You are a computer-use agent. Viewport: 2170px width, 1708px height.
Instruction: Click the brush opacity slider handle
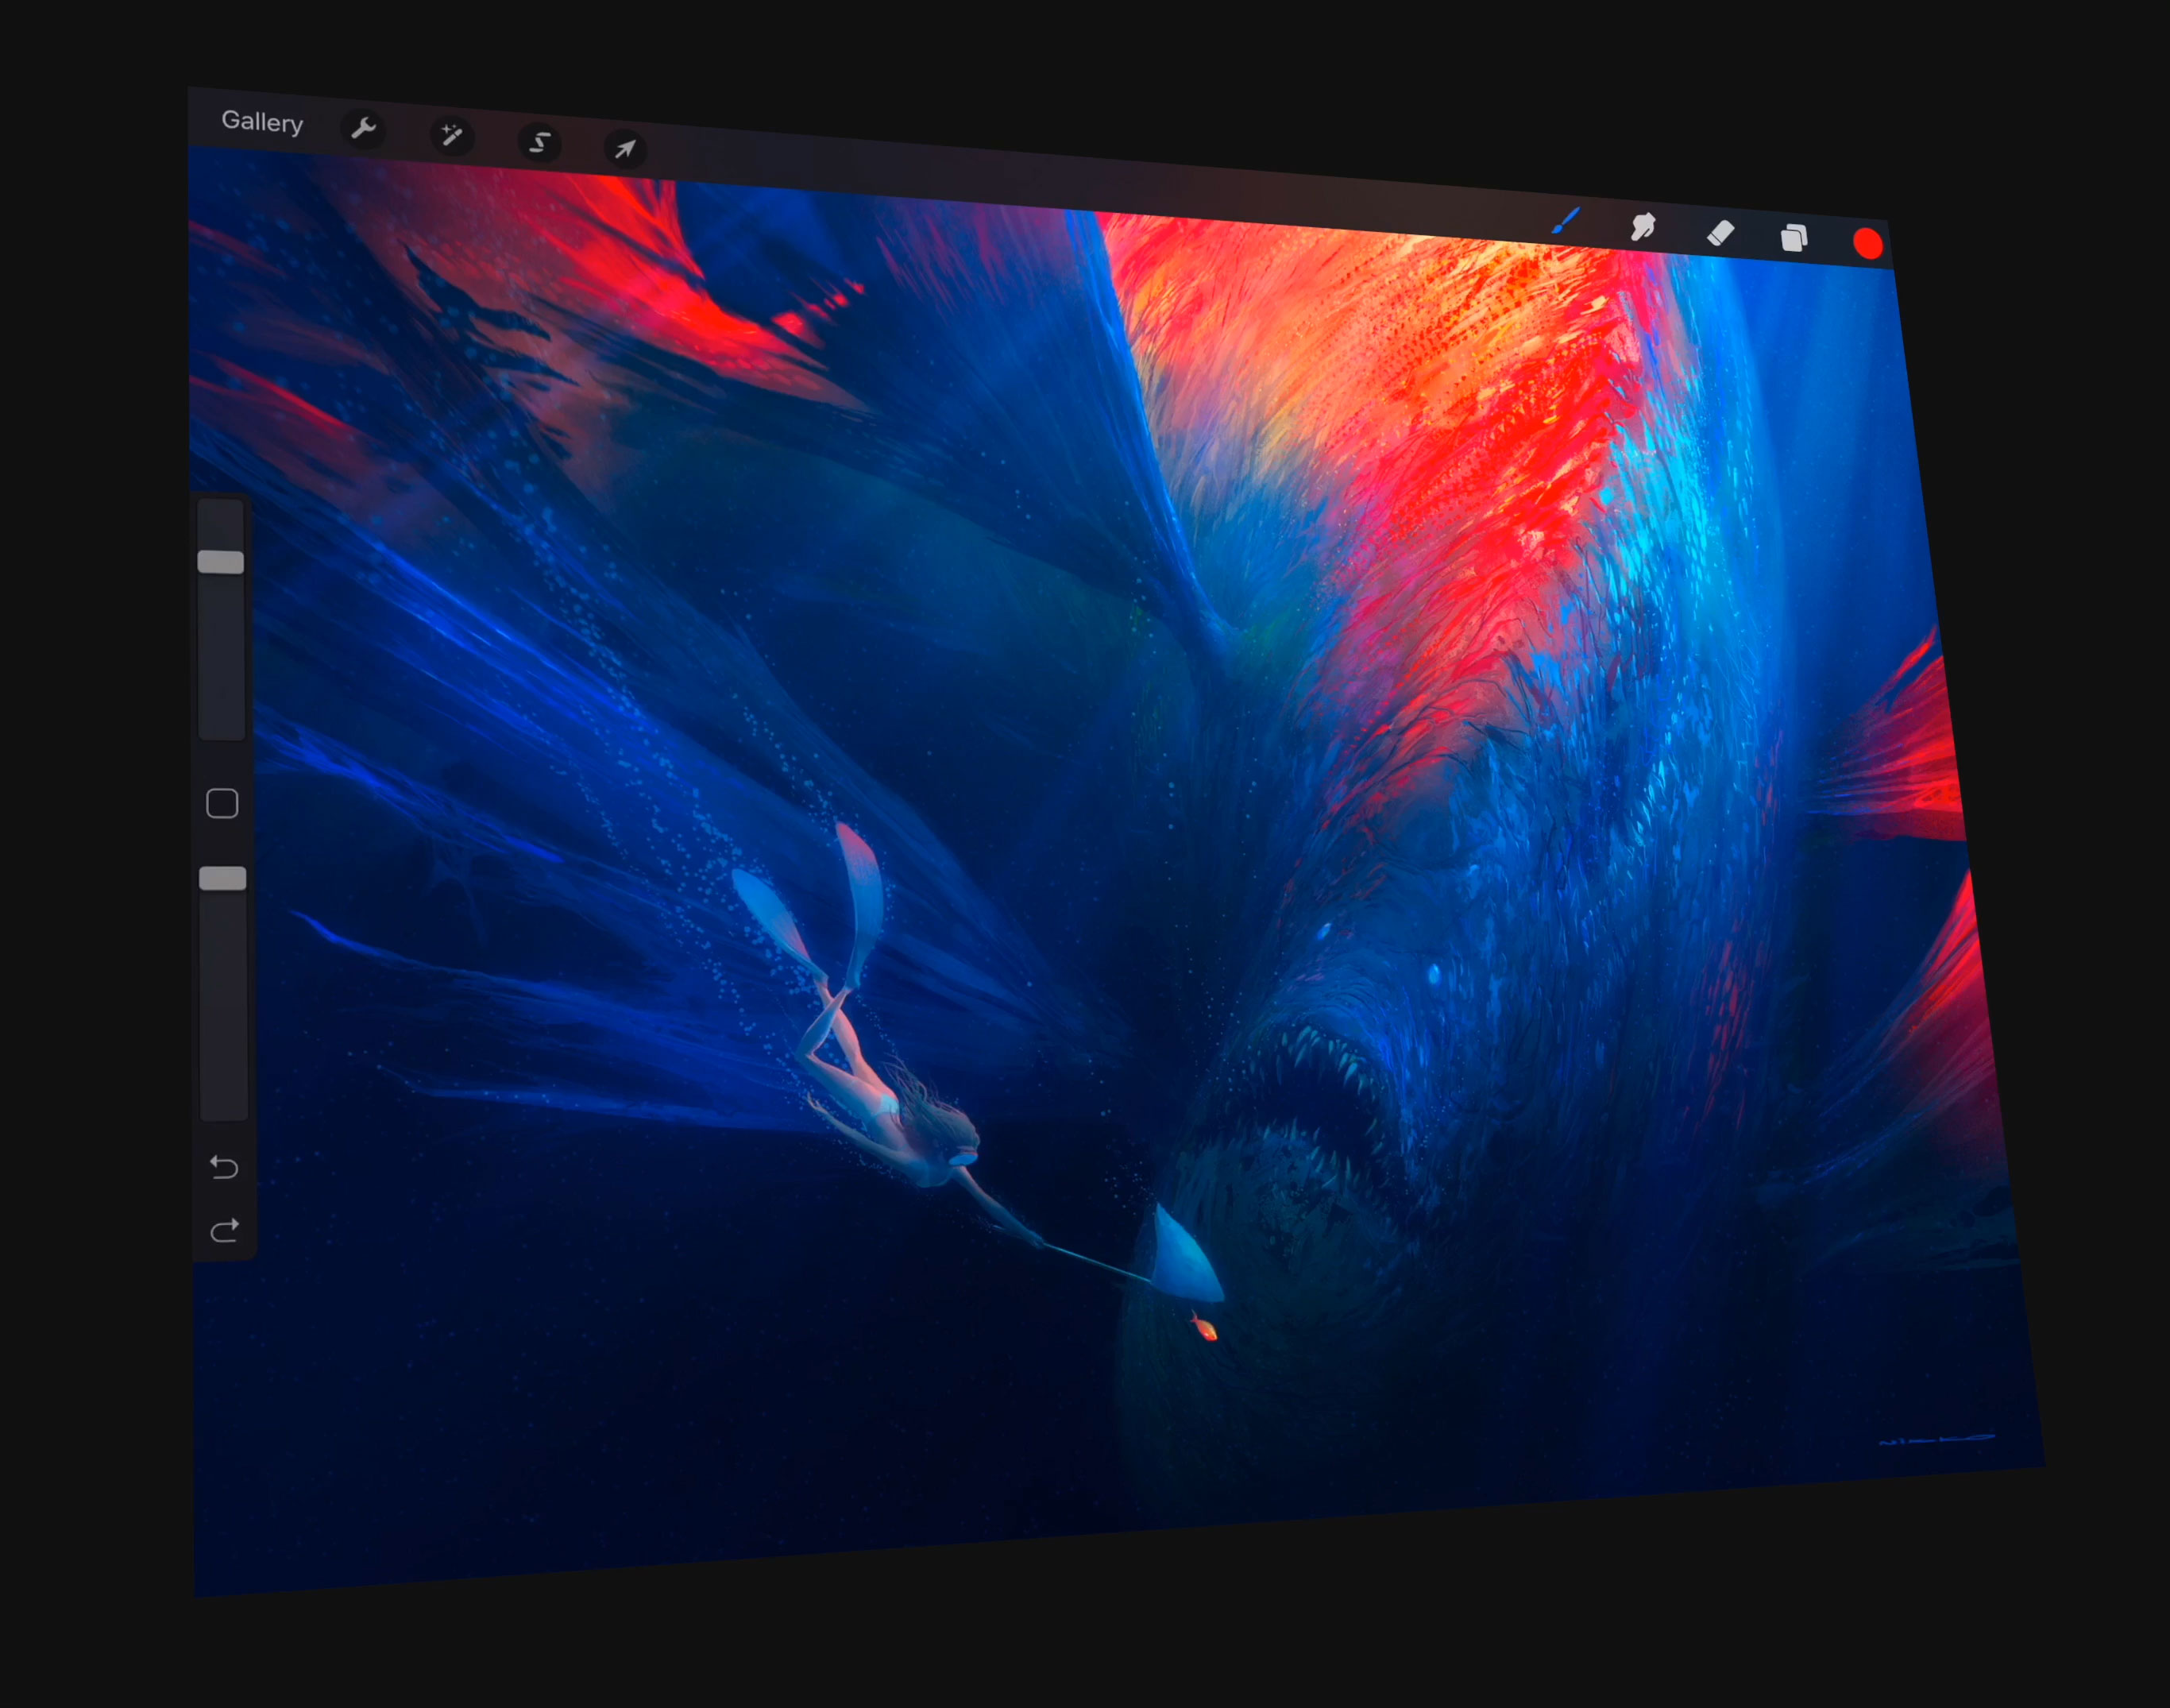223,878
